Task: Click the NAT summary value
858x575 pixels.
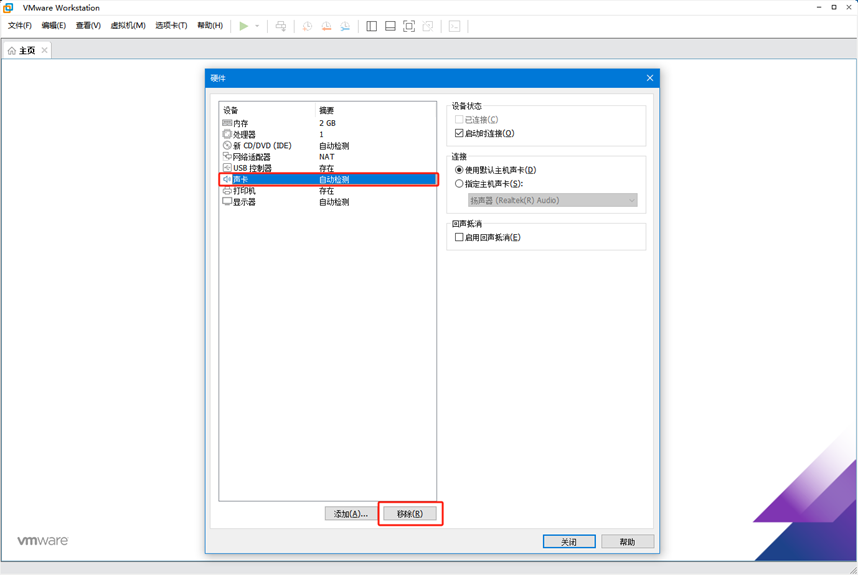Action: (327, 157)
